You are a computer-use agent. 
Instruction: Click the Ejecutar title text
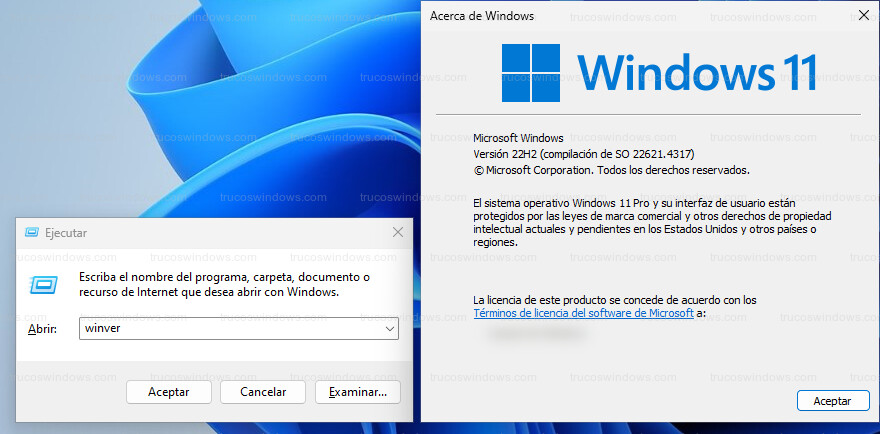[x=66, y=233]
